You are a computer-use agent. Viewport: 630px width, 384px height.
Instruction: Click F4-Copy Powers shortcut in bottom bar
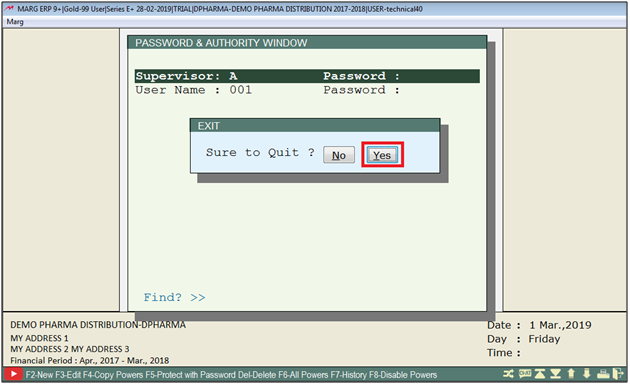113,375
